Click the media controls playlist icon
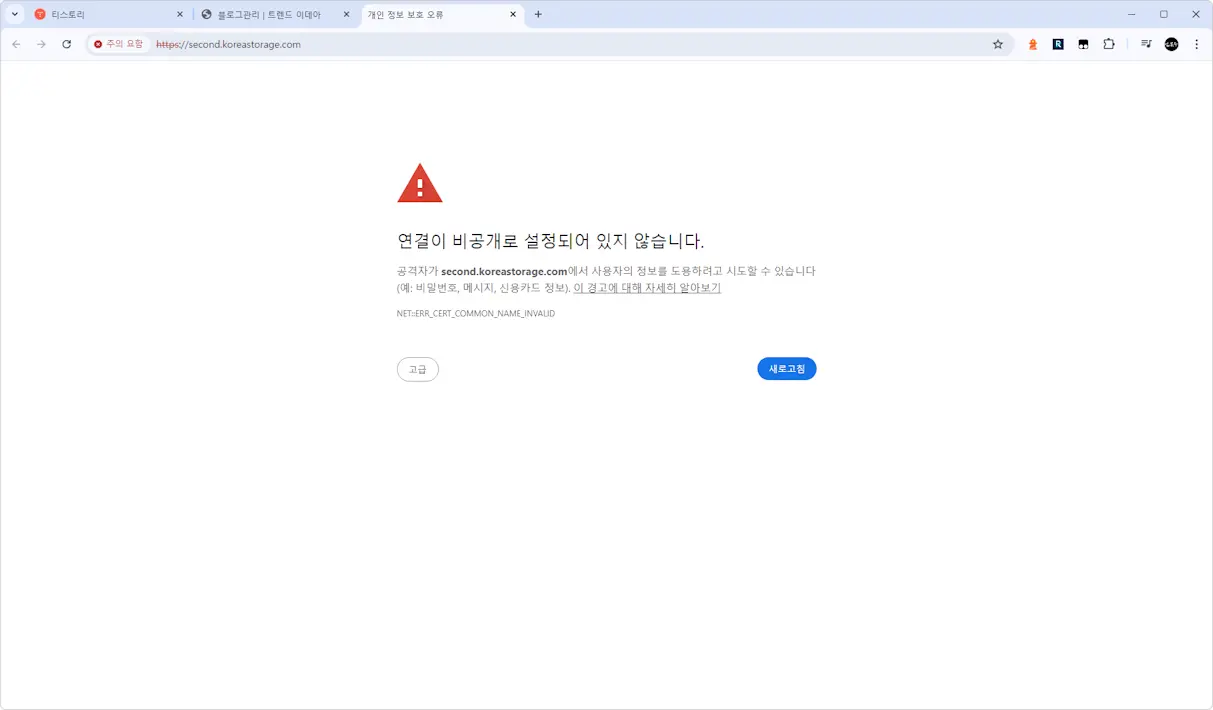Image resolution: width=1213 pixels, height=710 pixels. (x=1145, y=44)
